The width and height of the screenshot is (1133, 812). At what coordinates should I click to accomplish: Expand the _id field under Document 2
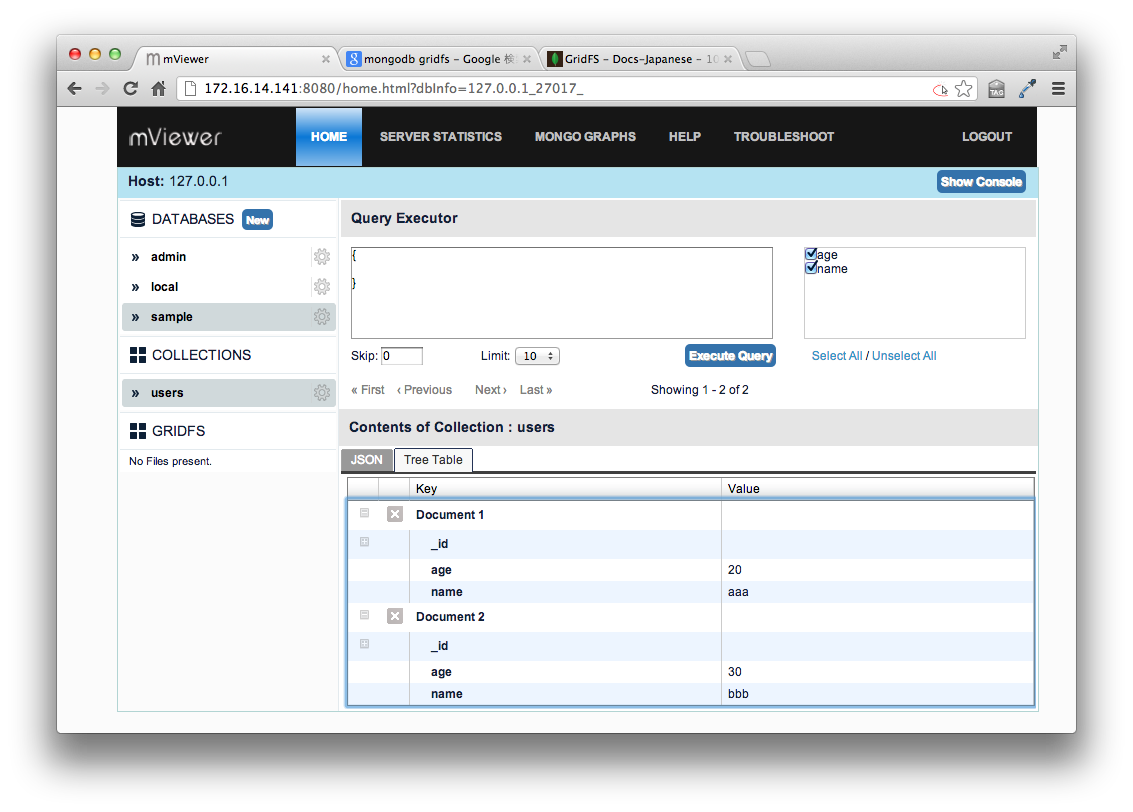[x=364, y=644]
